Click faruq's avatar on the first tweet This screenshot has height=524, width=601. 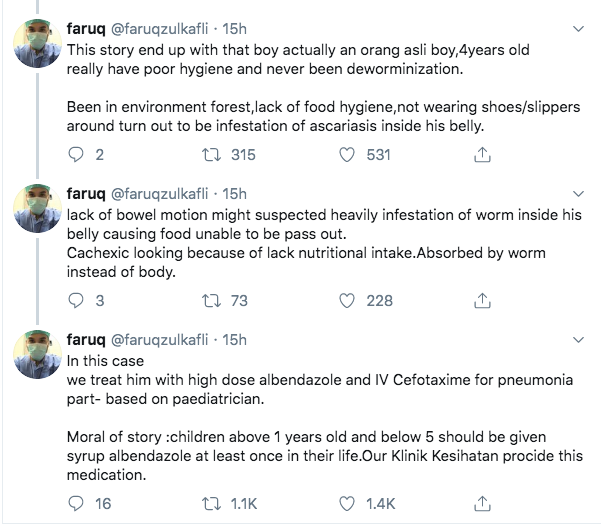point(38,43)
